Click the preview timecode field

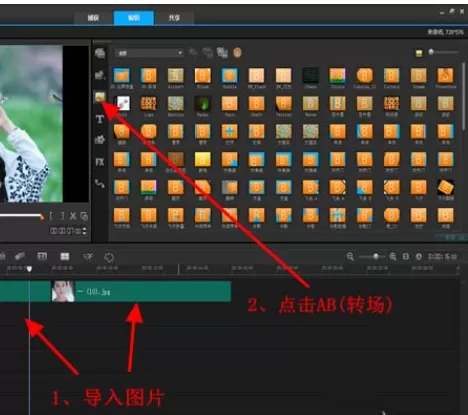pos(65,231)
